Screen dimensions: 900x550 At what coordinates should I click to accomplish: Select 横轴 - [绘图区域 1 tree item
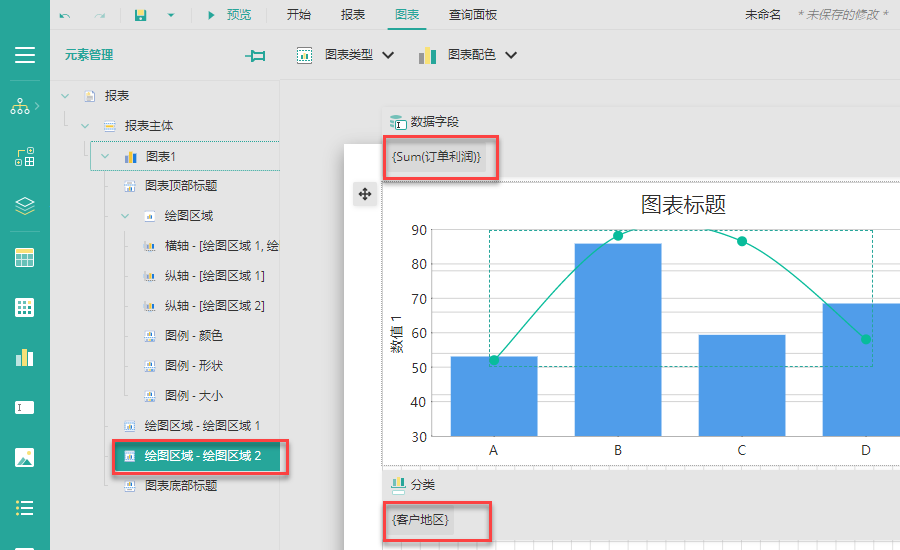[222, 246]
